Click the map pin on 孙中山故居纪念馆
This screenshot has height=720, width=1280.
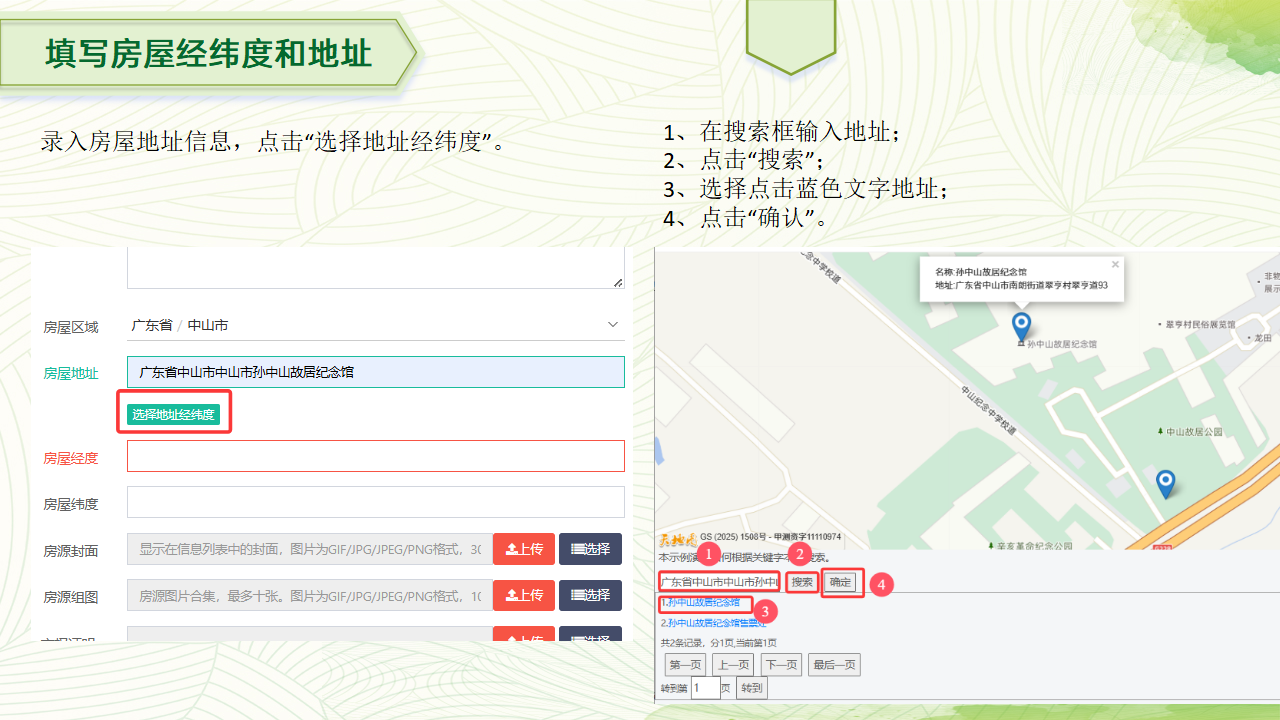click(1021, 325)
